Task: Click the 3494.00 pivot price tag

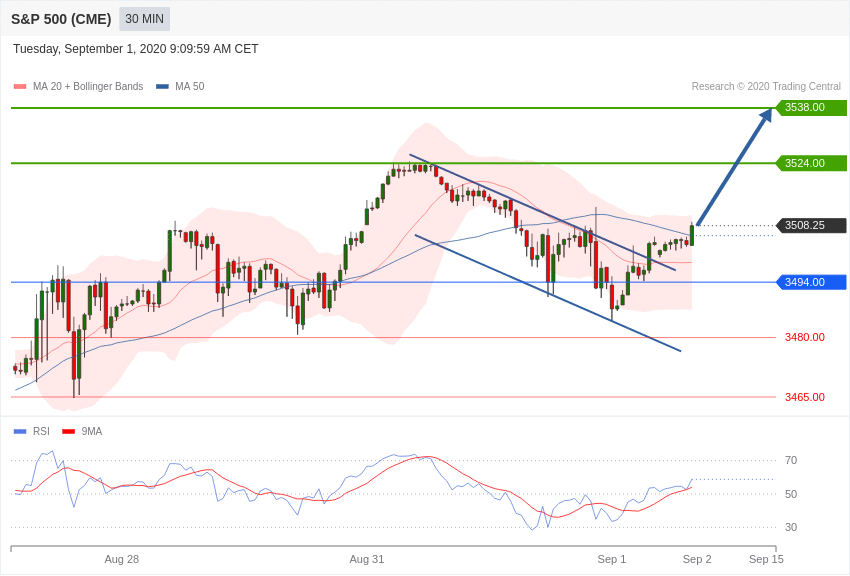Action: point(811,282)
